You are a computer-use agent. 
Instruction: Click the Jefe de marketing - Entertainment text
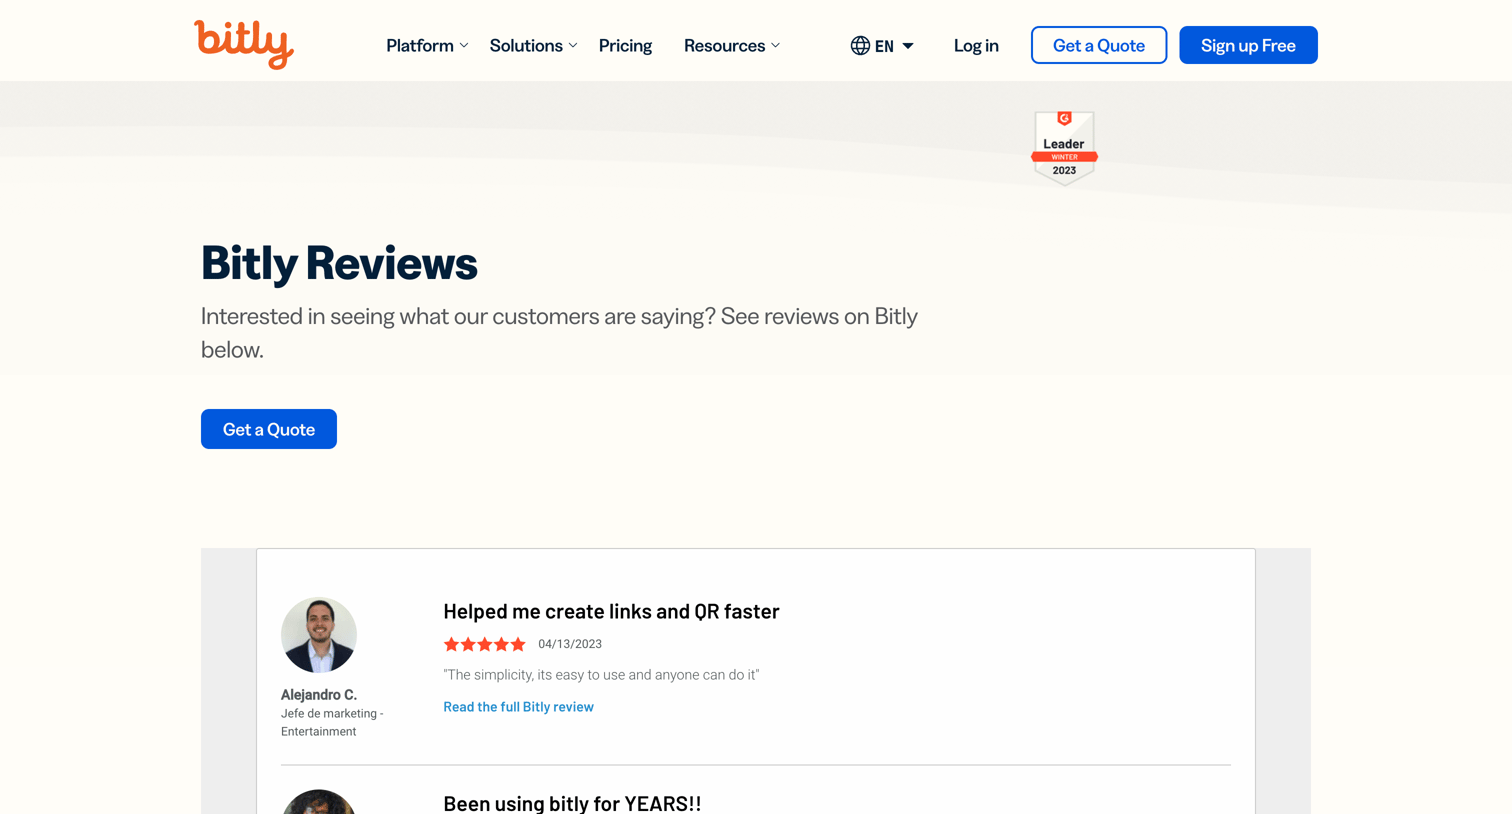pyautogui.click(x=332, y=722)
